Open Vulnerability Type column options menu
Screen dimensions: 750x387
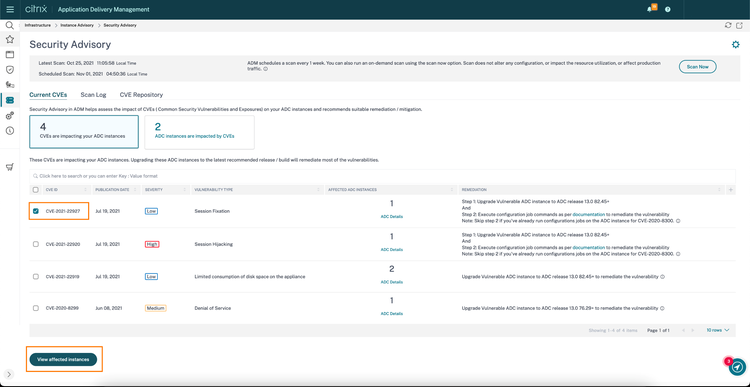pyautogui.click(x=319, y=190)
